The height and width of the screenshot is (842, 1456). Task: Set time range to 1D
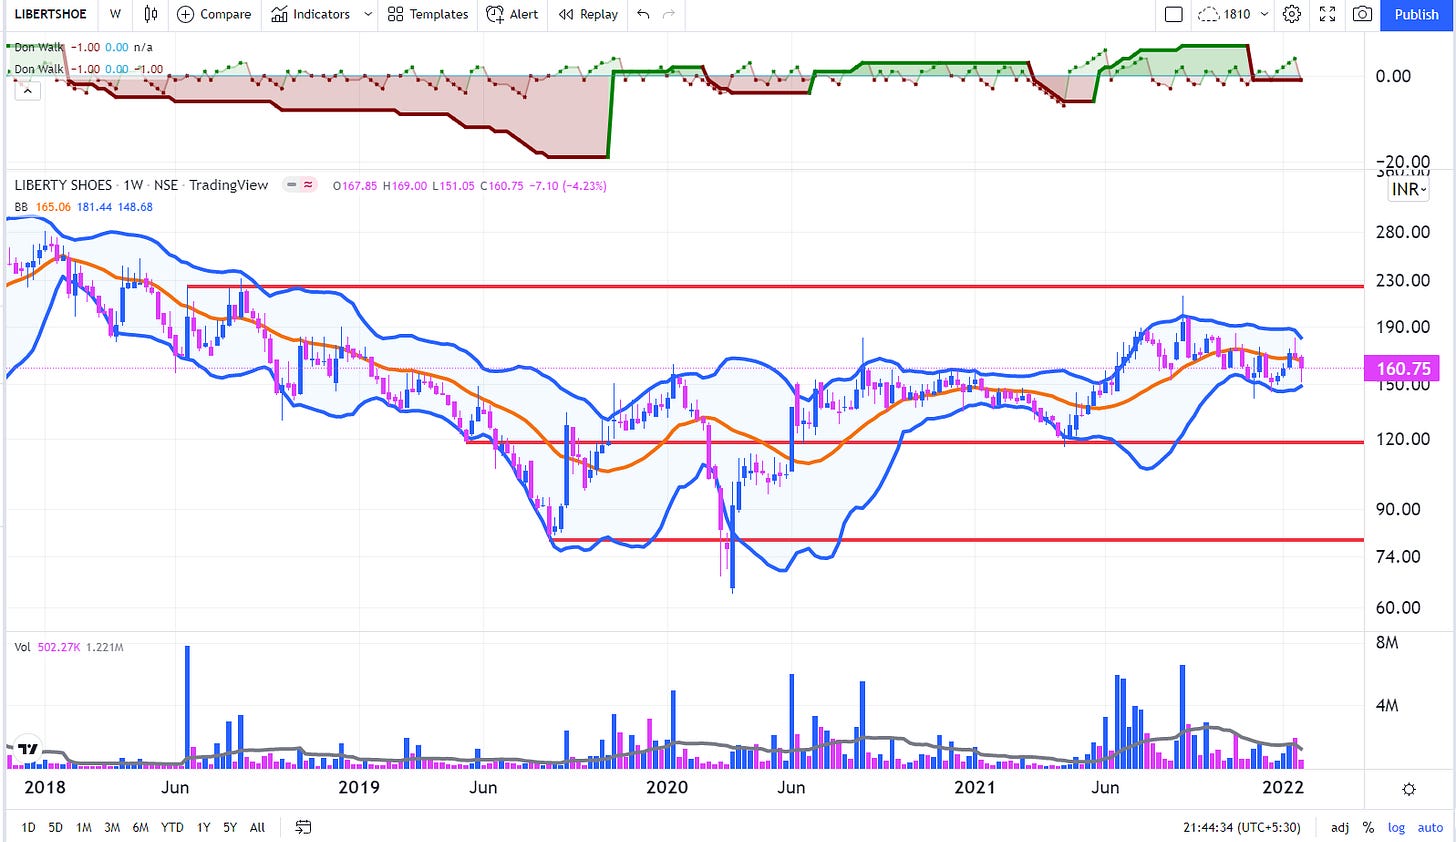(28, 827)
